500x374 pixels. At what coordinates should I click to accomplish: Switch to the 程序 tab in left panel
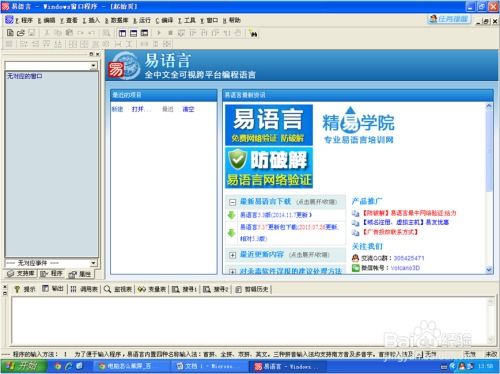pyautogui.click(x=52, y=274)
